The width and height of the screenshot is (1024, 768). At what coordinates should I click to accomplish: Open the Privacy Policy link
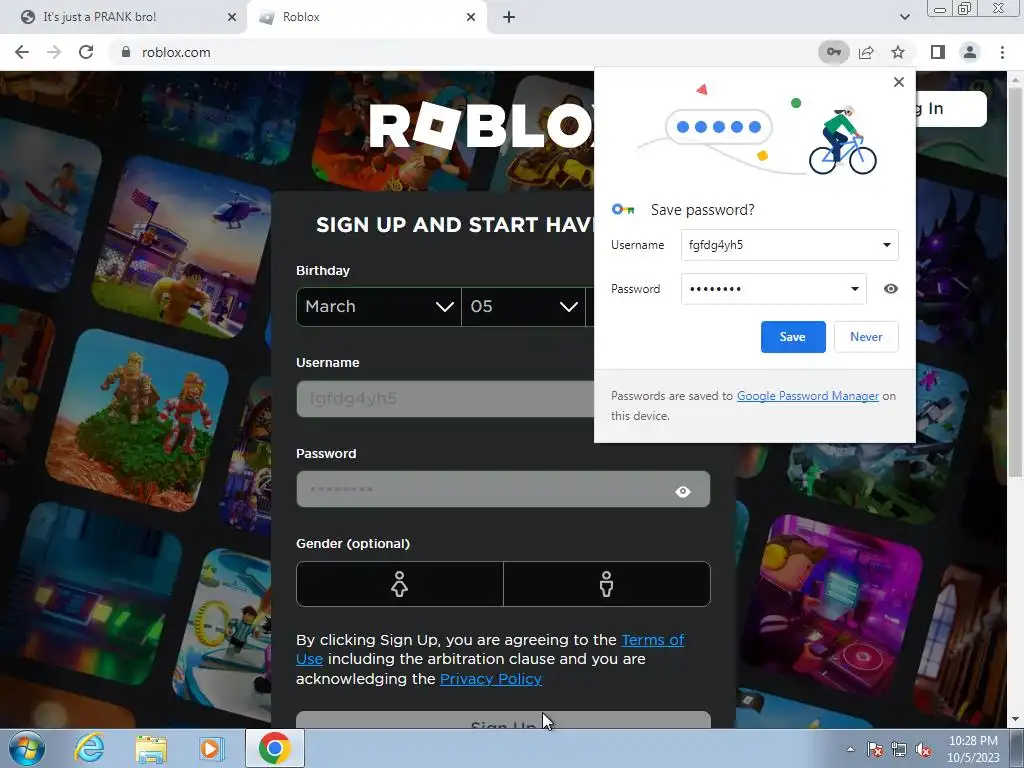click(x=490, y=679)
